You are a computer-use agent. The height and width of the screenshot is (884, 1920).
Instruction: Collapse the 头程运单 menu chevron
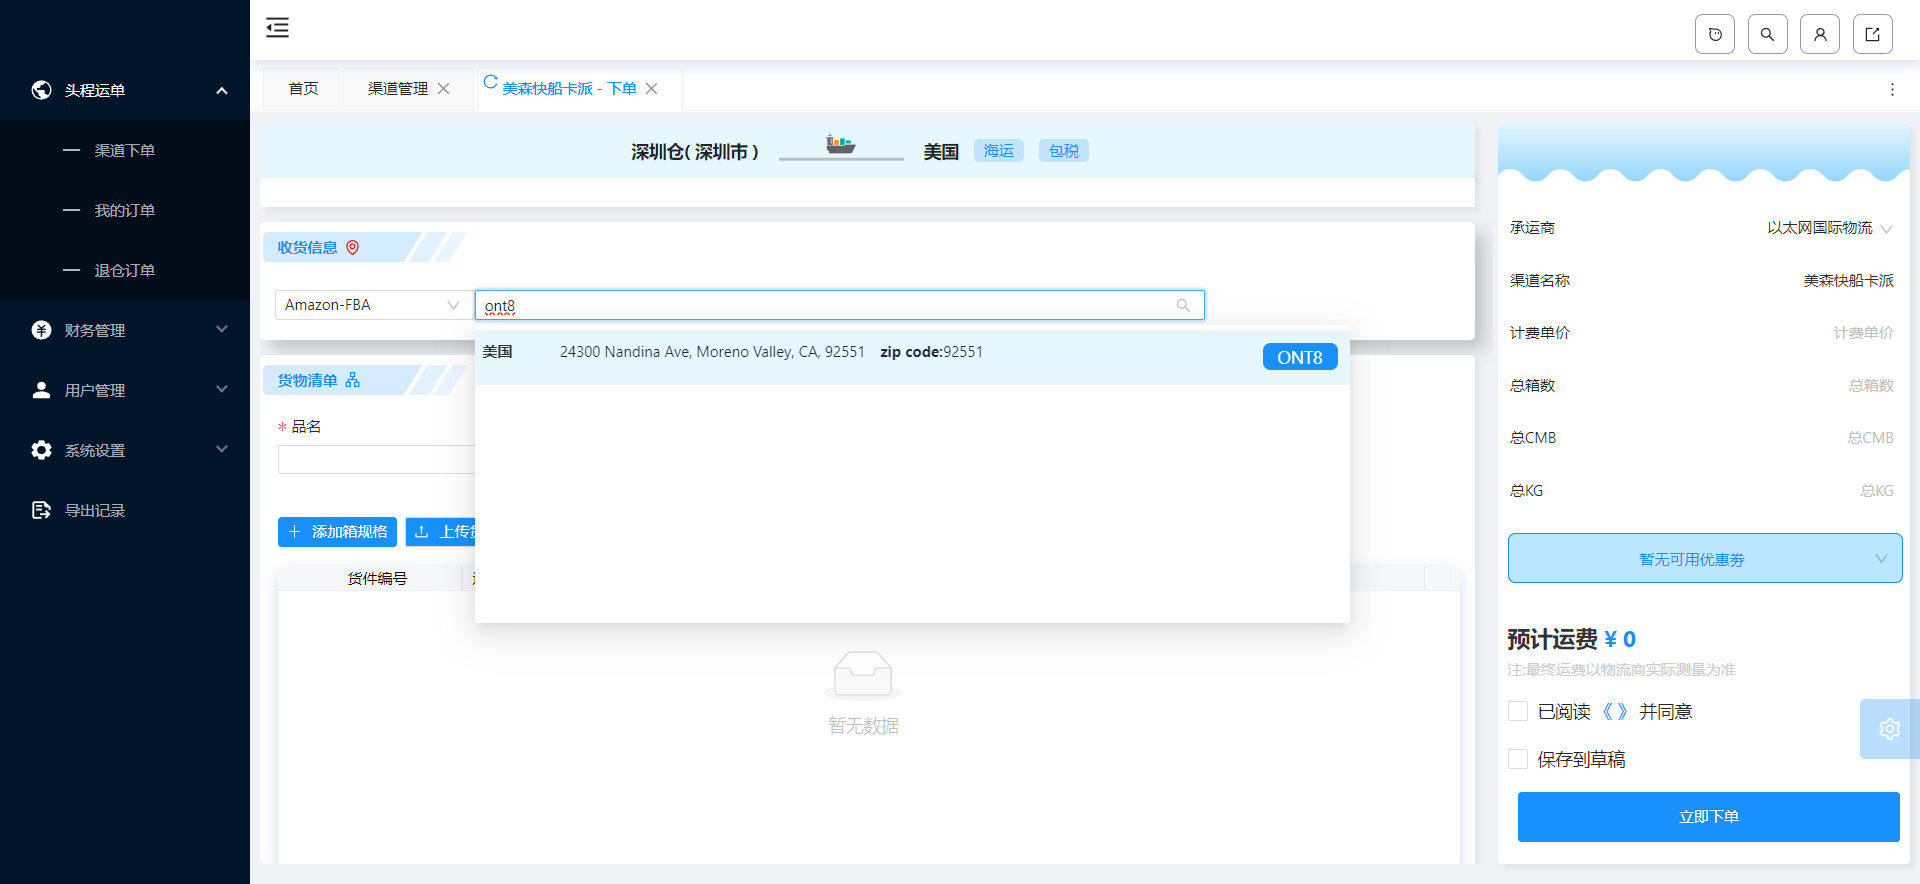(x=222, y=90)
